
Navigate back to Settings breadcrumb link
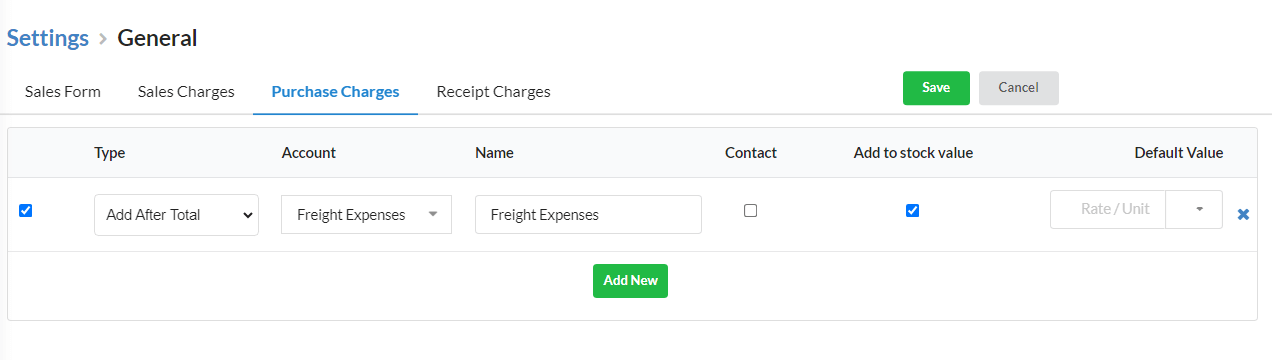coord(48,38)
